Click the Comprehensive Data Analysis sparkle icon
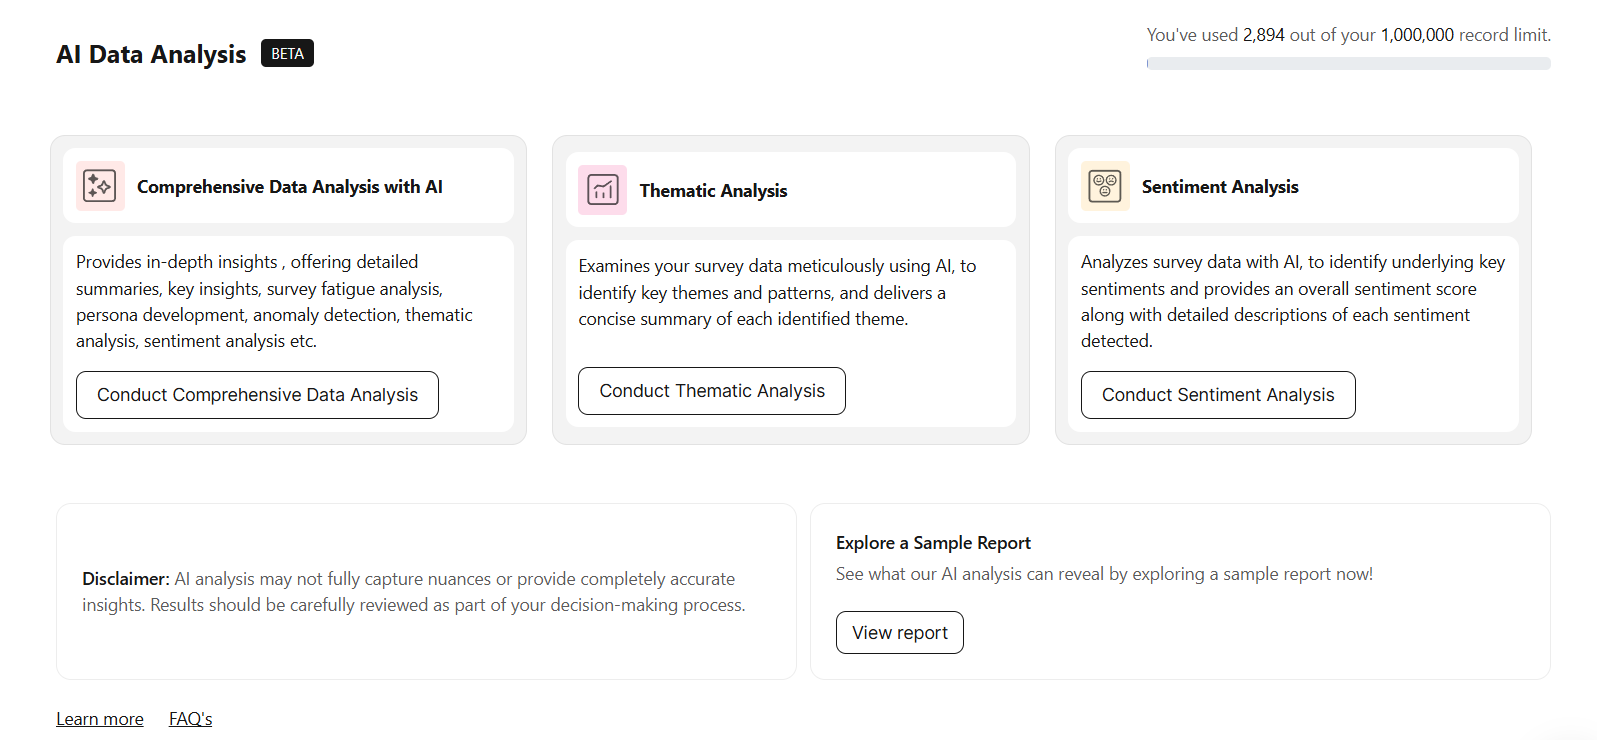 point(100,186)
